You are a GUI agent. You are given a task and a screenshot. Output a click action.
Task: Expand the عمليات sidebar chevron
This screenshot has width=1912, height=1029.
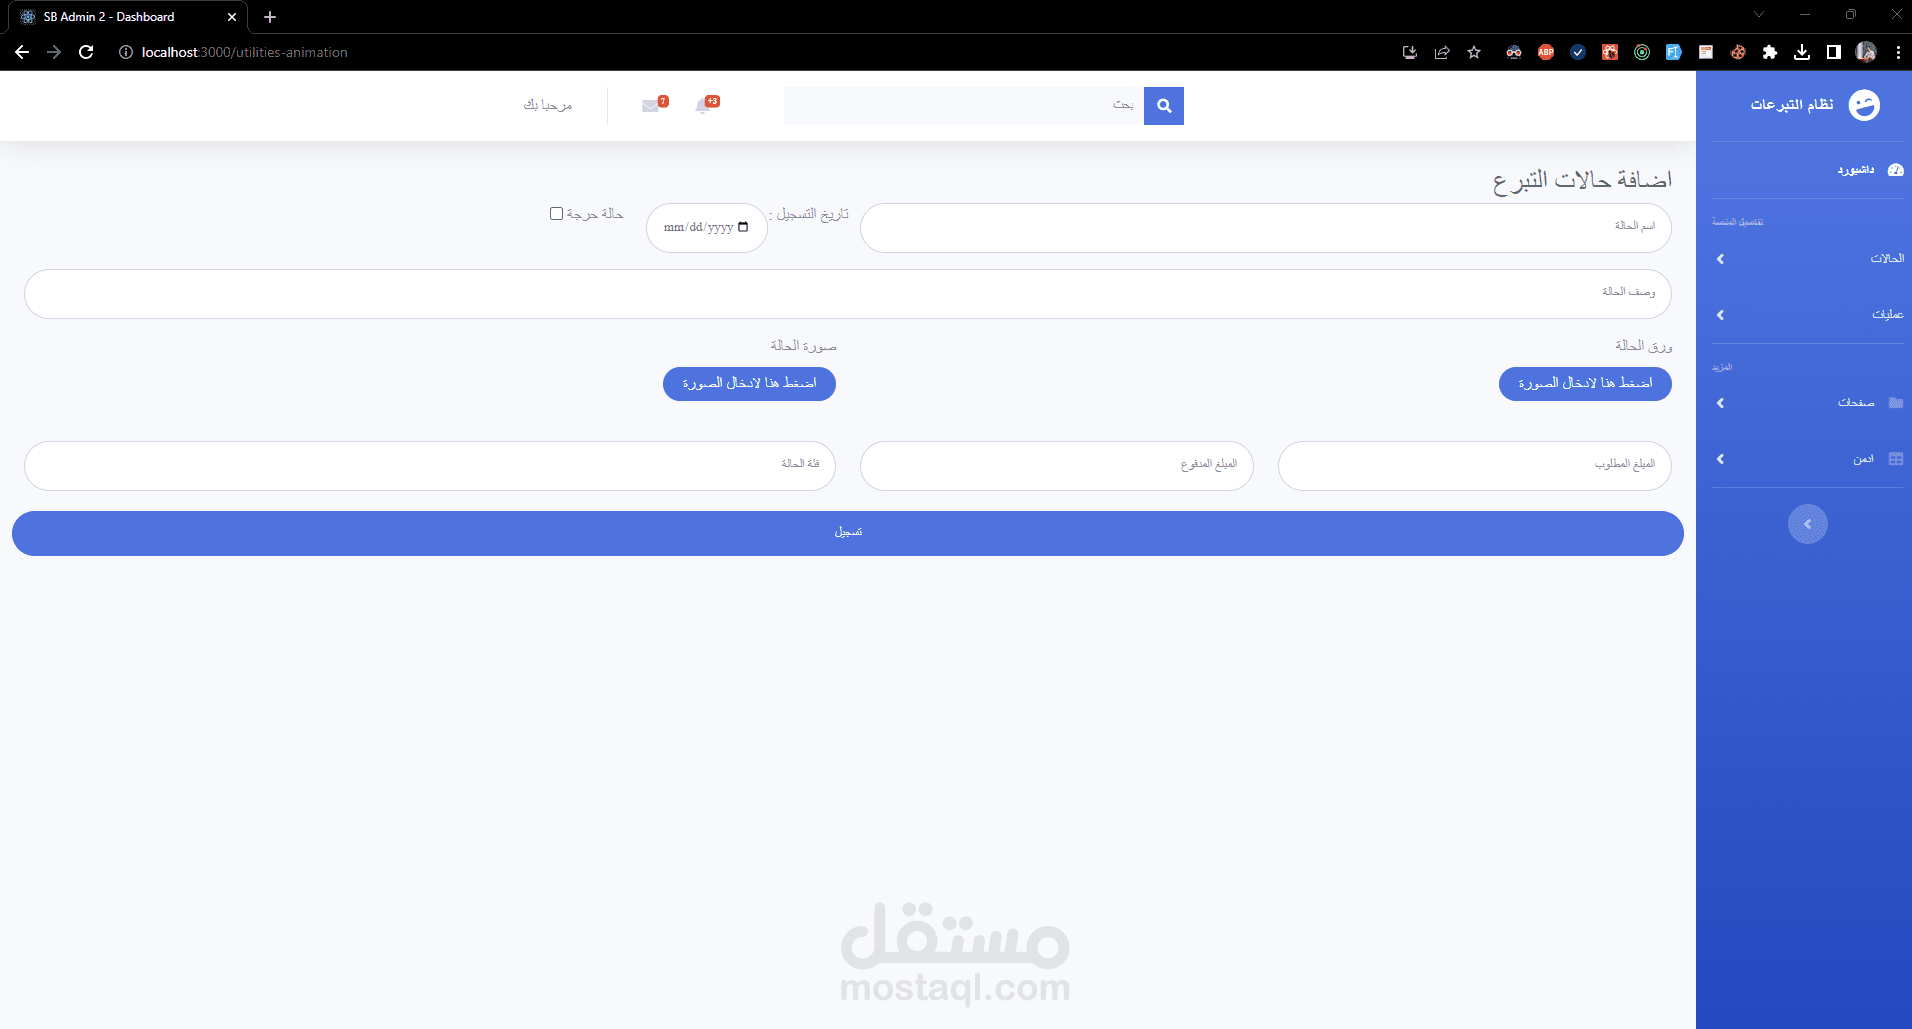(1720, 315)
